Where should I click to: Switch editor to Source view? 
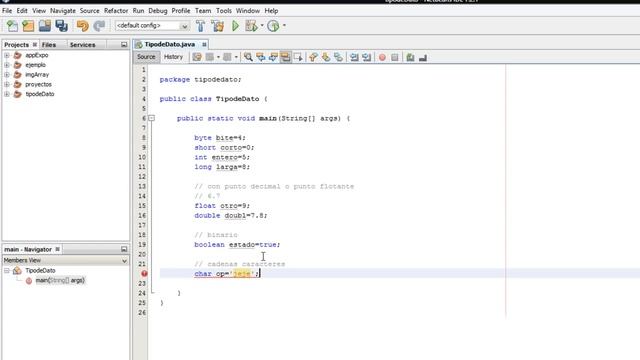(146, 57)
